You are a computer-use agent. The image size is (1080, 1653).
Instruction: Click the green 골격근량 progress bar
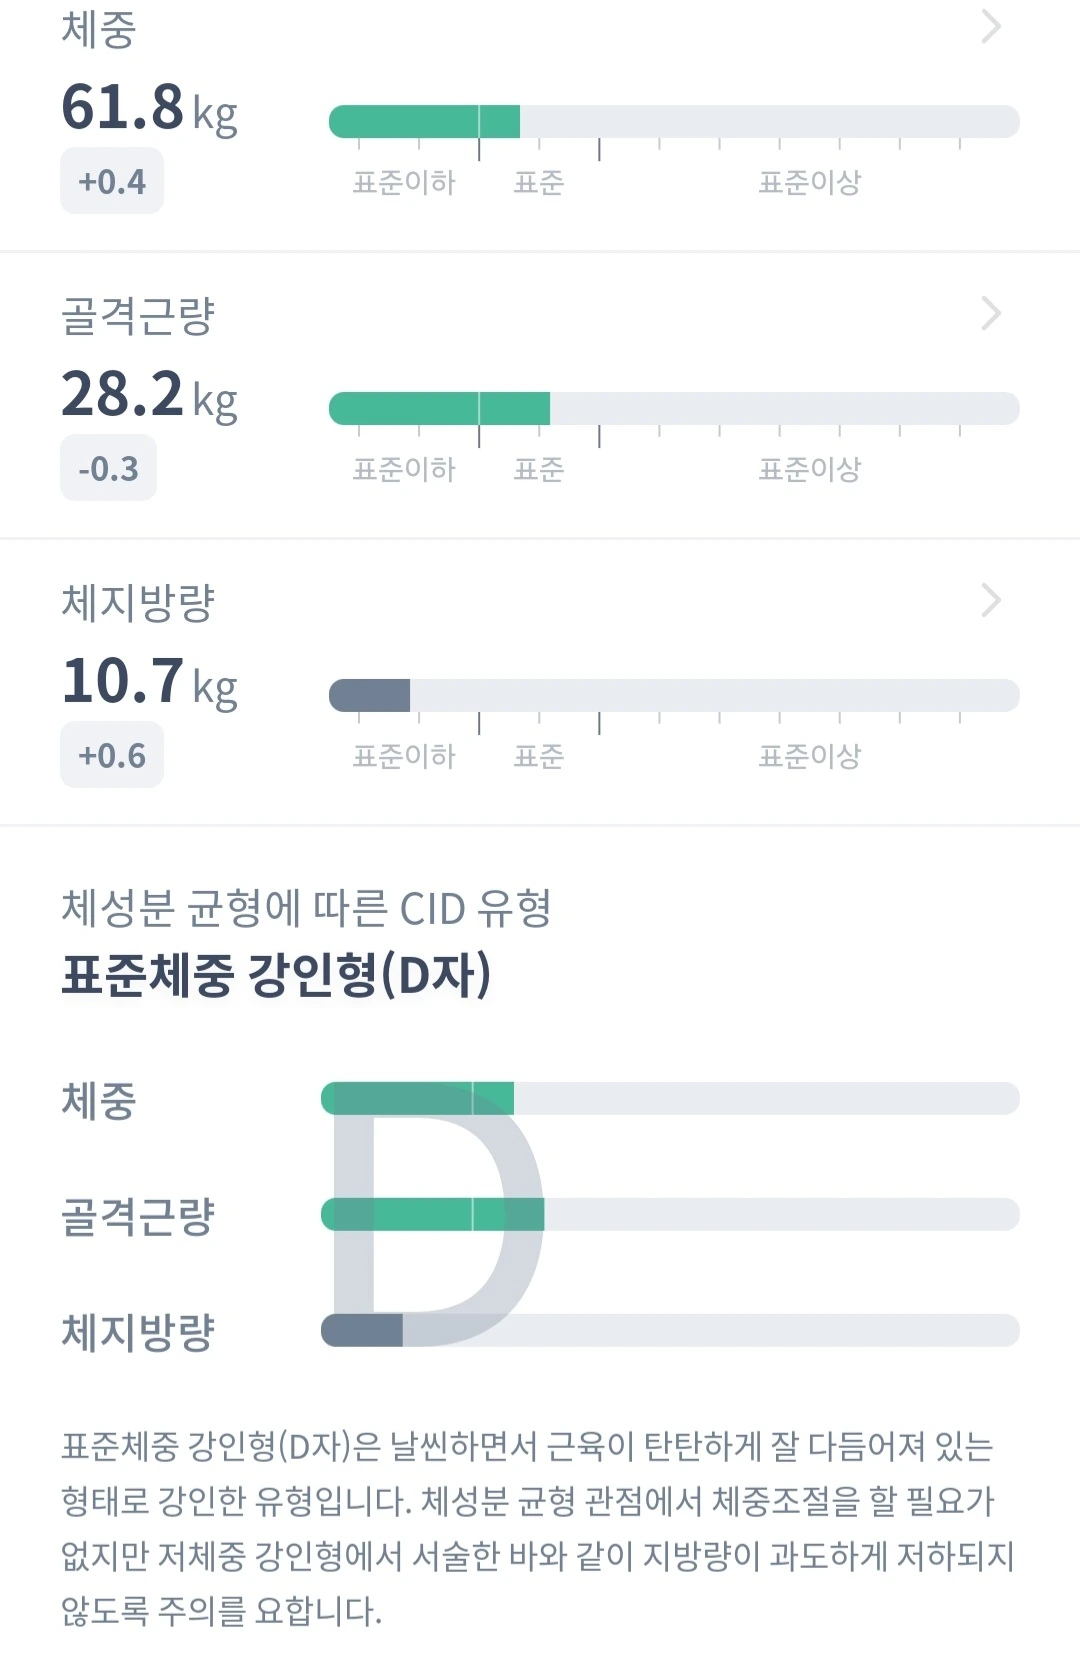coord(439,408)
